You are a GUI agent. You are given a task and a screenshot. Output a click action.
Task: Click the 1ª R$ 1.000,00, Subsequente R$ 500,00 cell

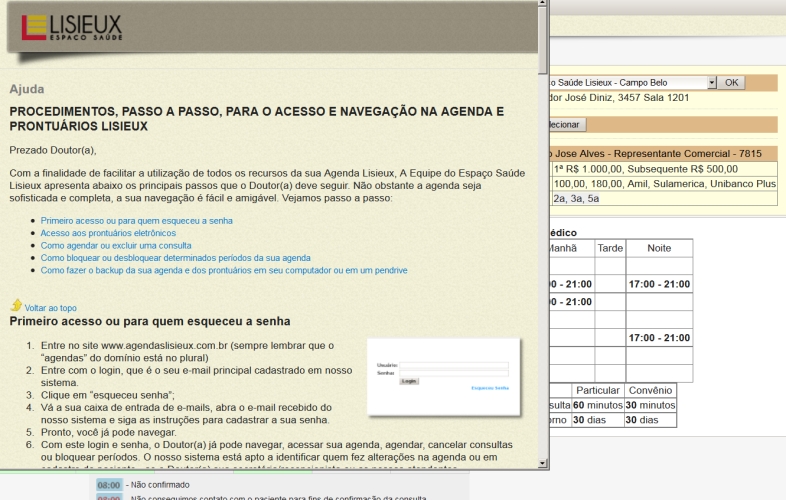coord(665,169)
